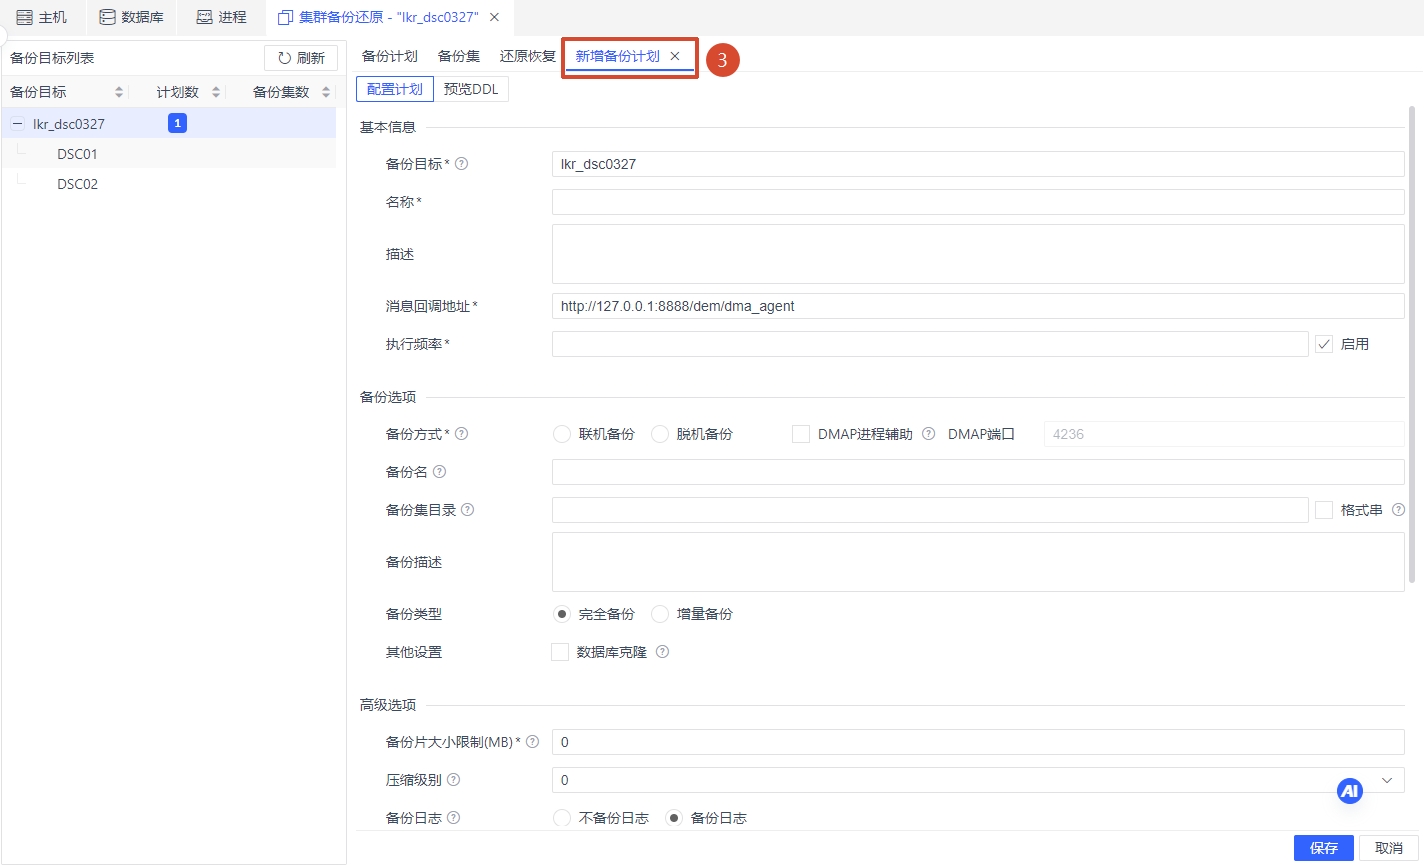This screenshot has height=866, width=1424.
Task: Select 联机备份 radio option
Action: [562, 434]
